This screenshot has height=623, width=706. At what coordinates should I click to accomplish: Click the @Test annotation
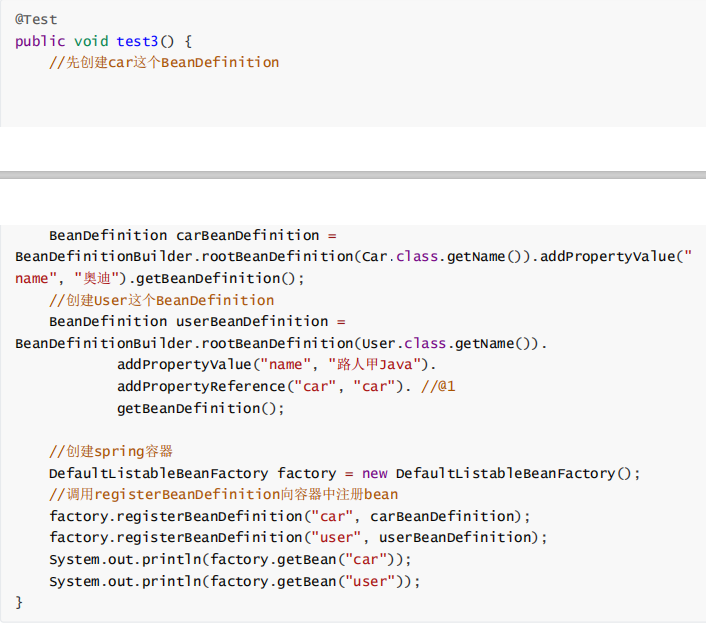[x=36, y=19]
